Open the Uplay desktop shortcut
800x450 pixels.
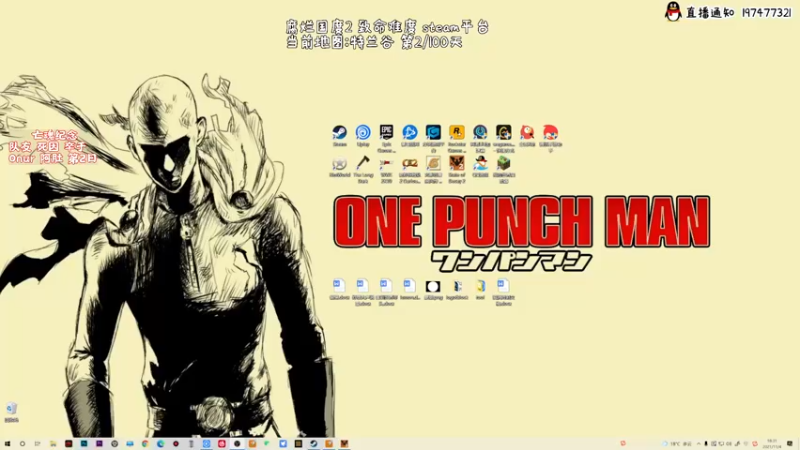coord(363,136)
